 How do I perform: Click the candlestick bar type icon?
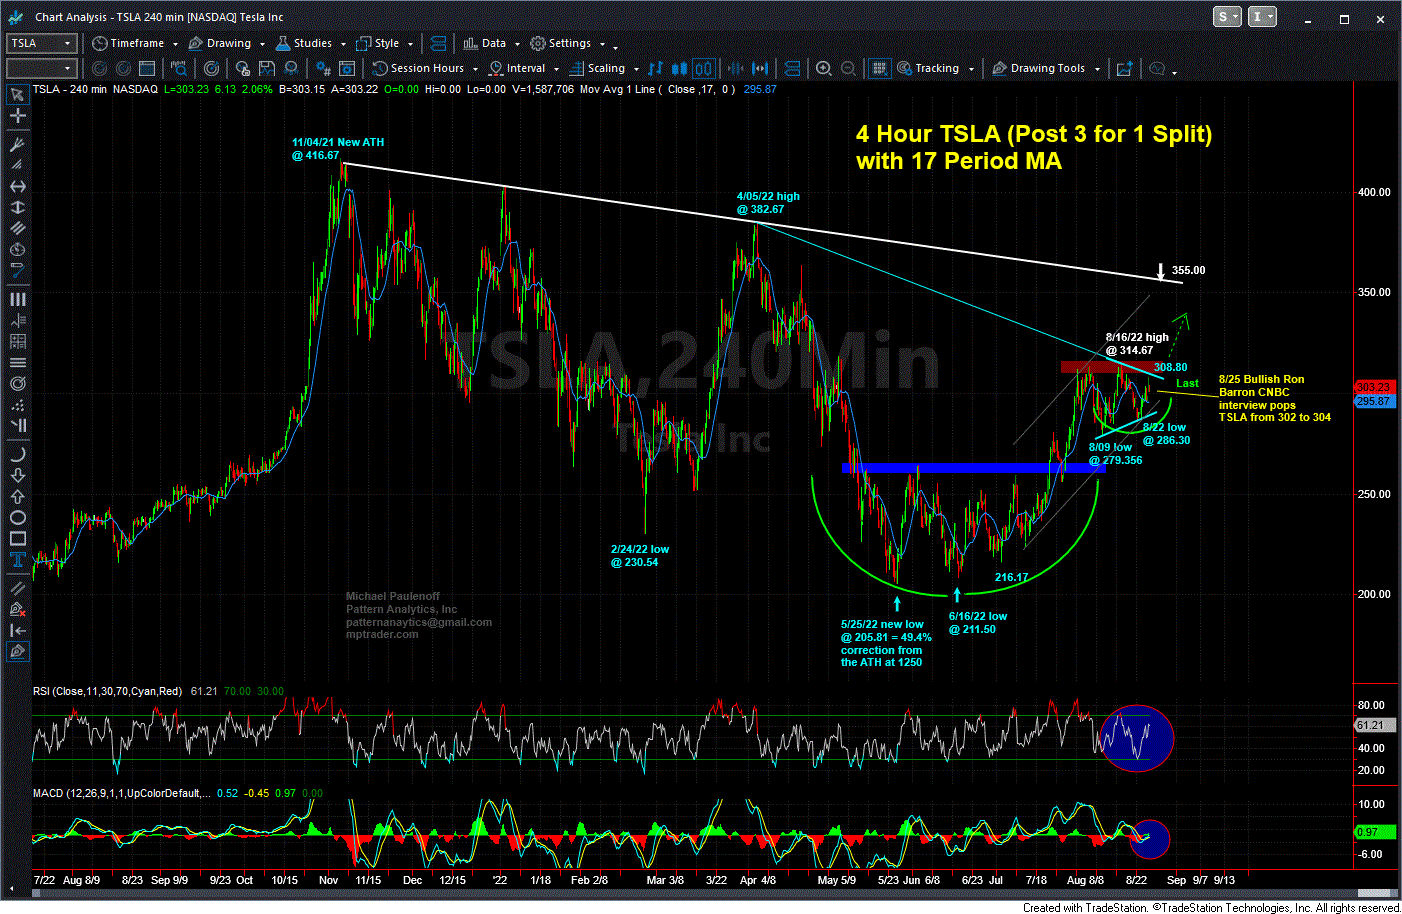pos(679,68)
